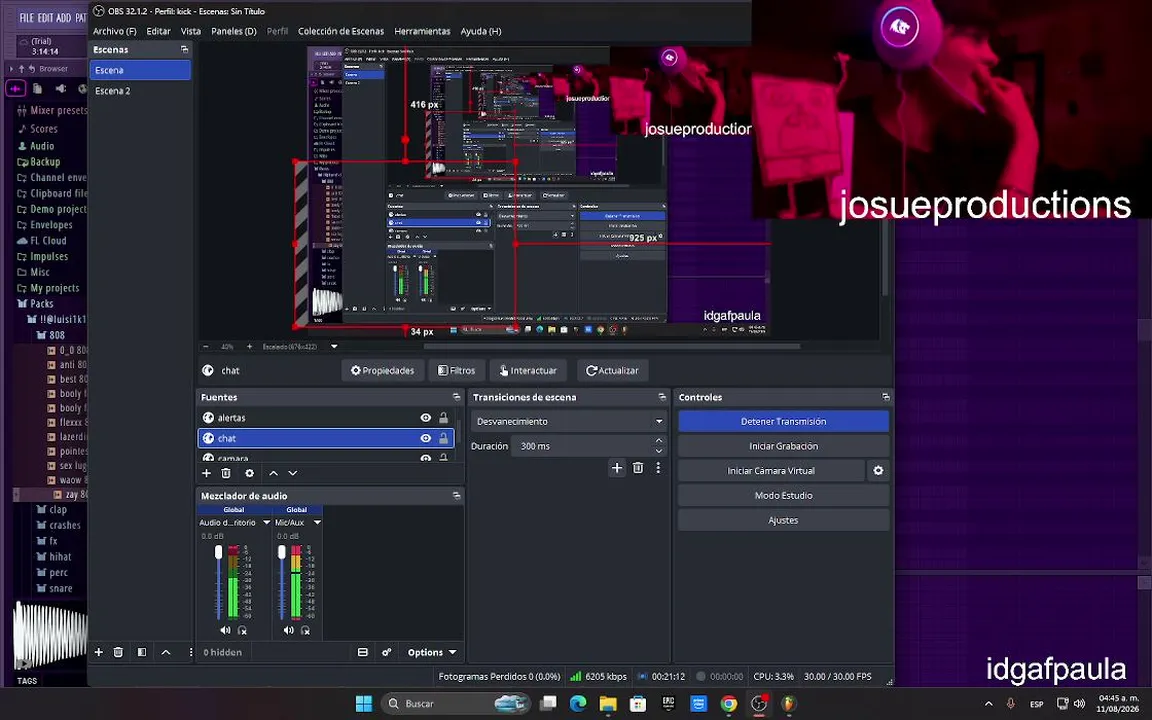
Task: Undock the Escenas panel
Action: [x=184, y=49]
